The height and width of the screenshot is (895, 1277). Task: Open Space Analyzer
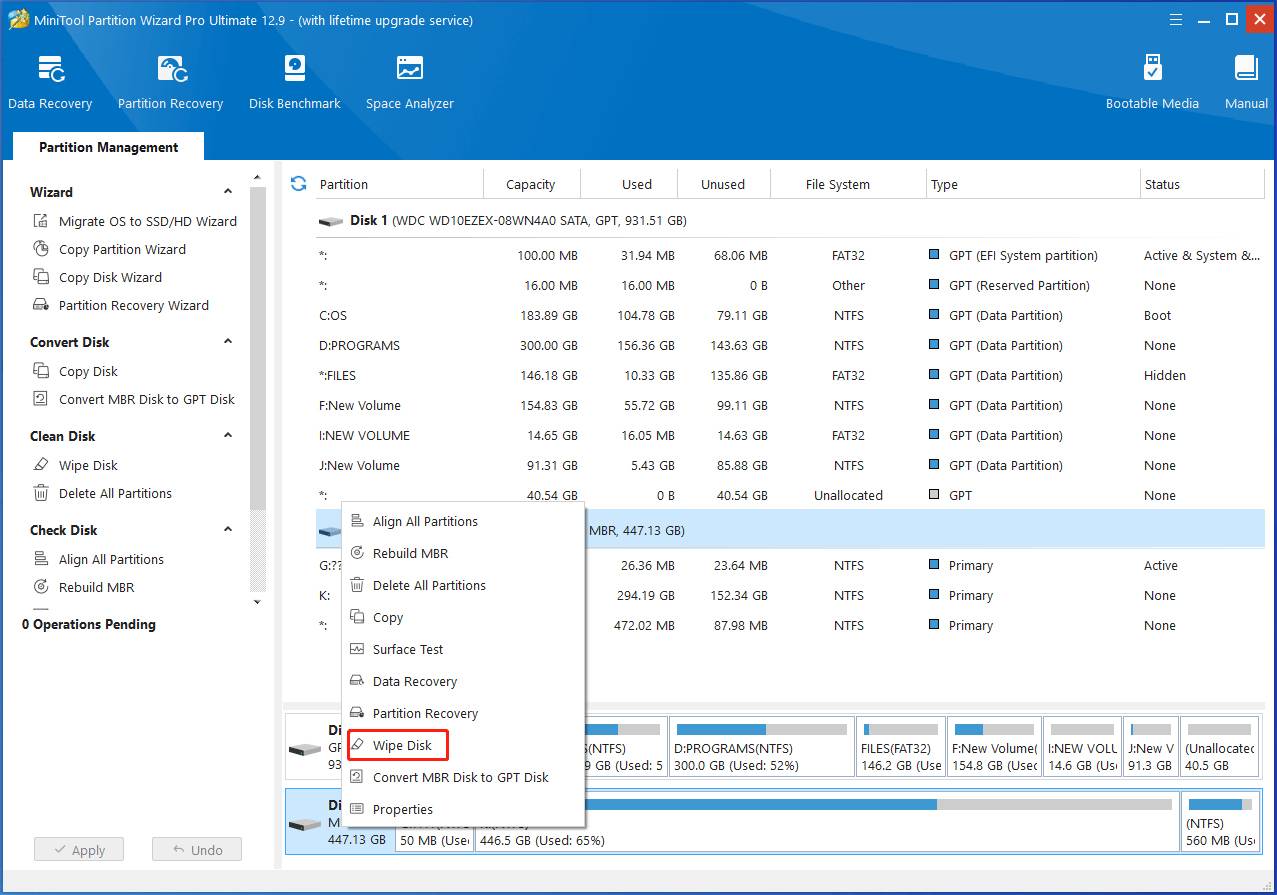point(409,83)
